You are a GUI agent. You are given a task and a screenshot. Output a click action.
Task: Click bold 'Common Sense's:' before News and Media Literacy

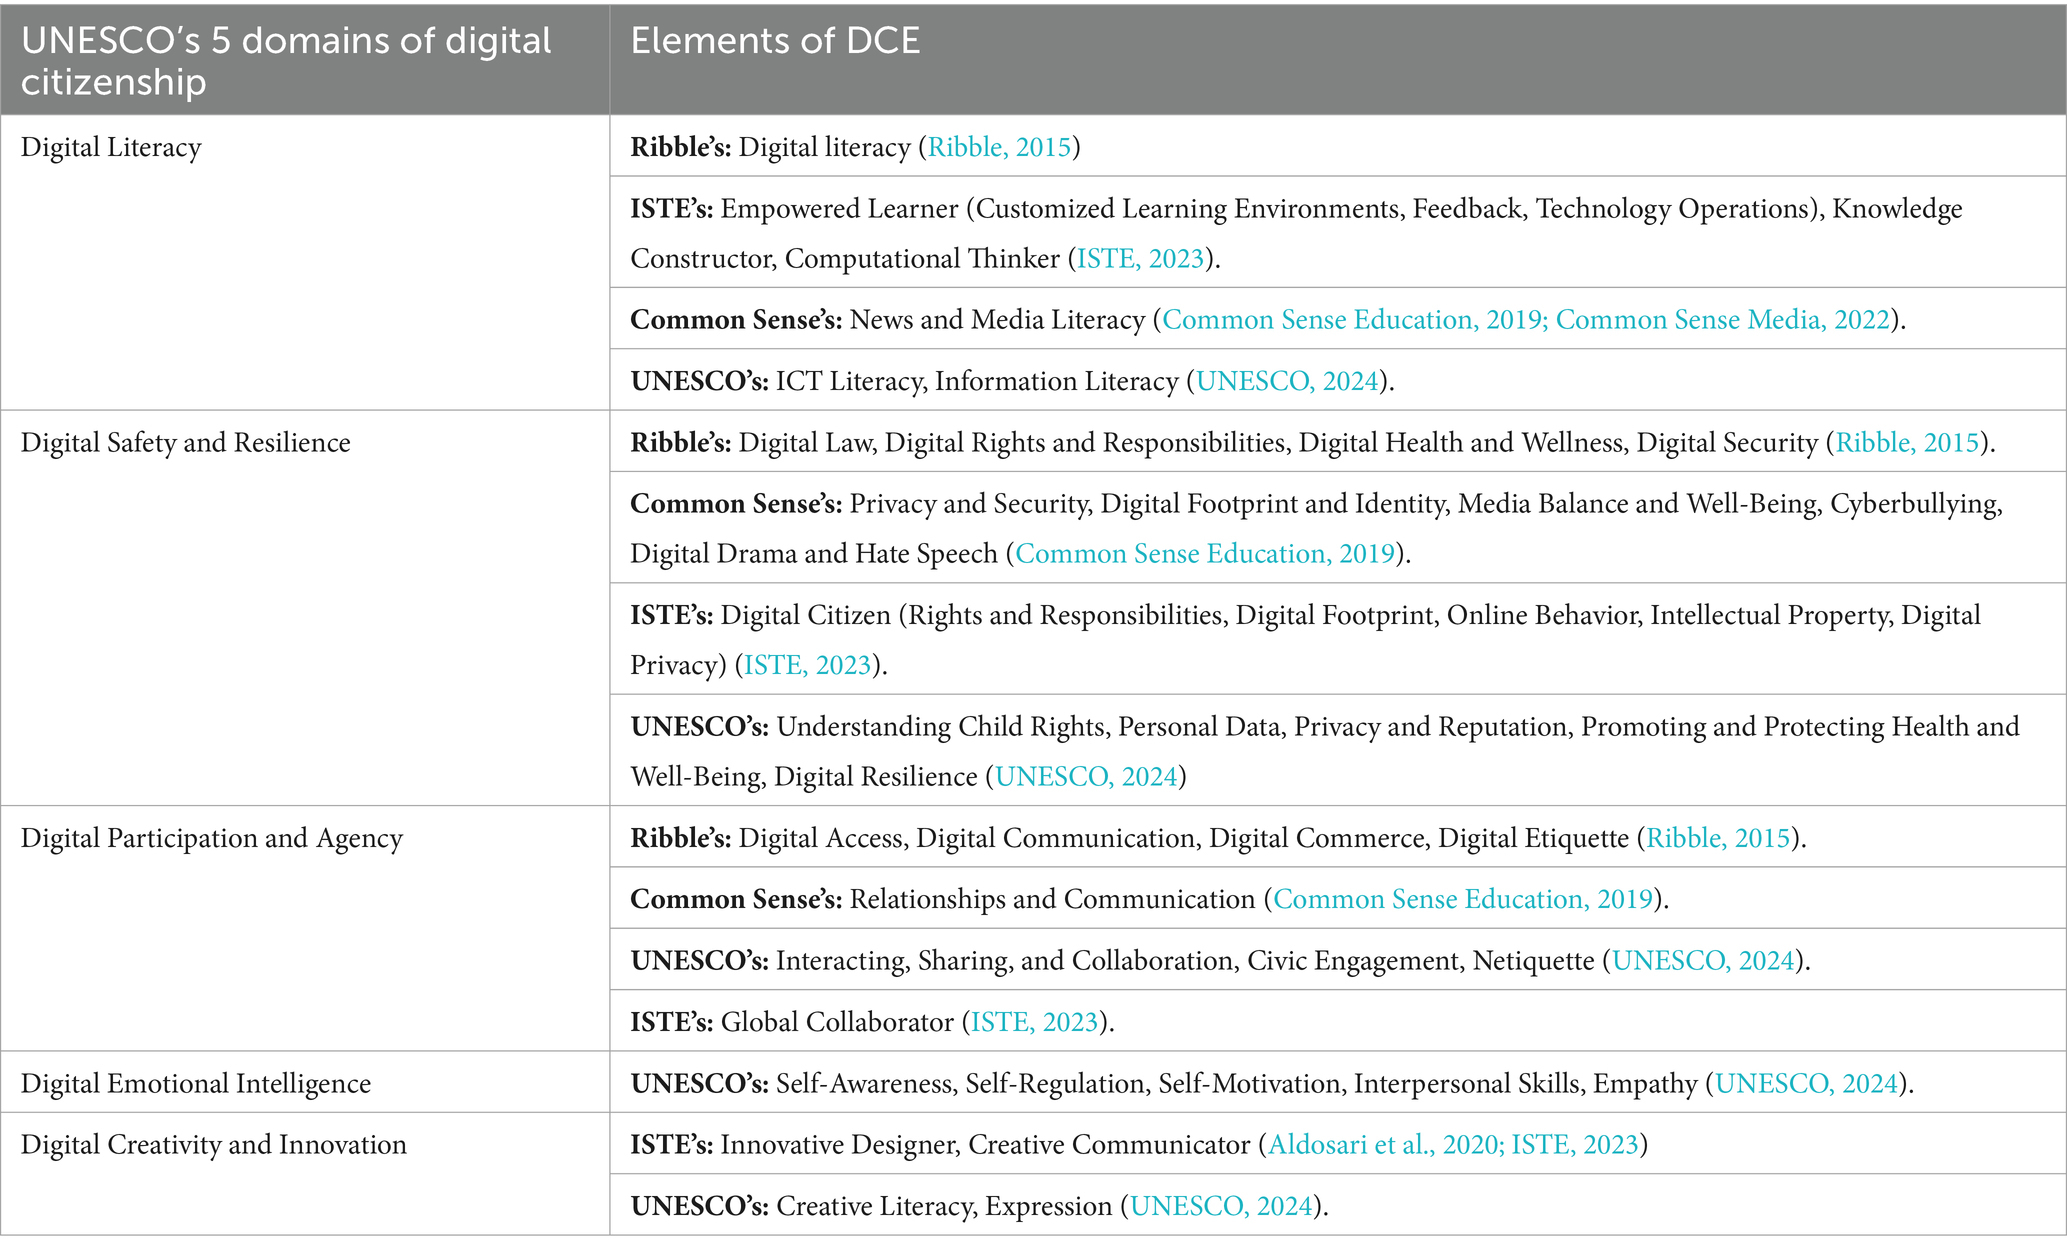pos(736,320)
